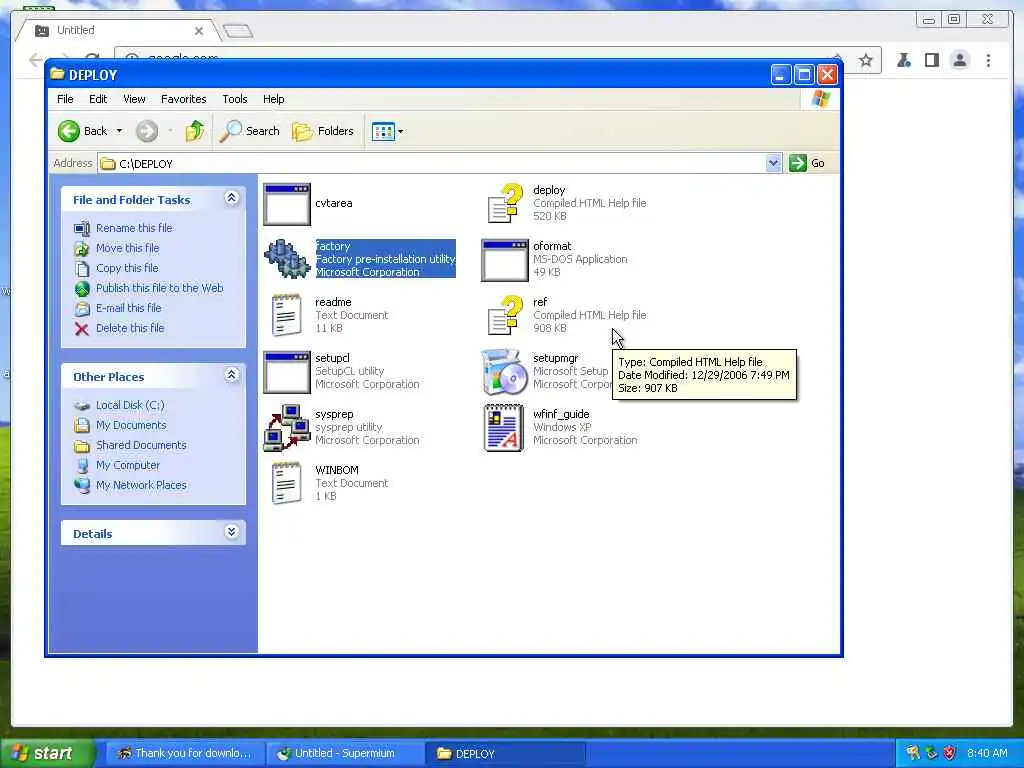Open a new tab in the browser
Image resolution: width=1024 pixels, height=768 pixels.
(x=238, y=31)
